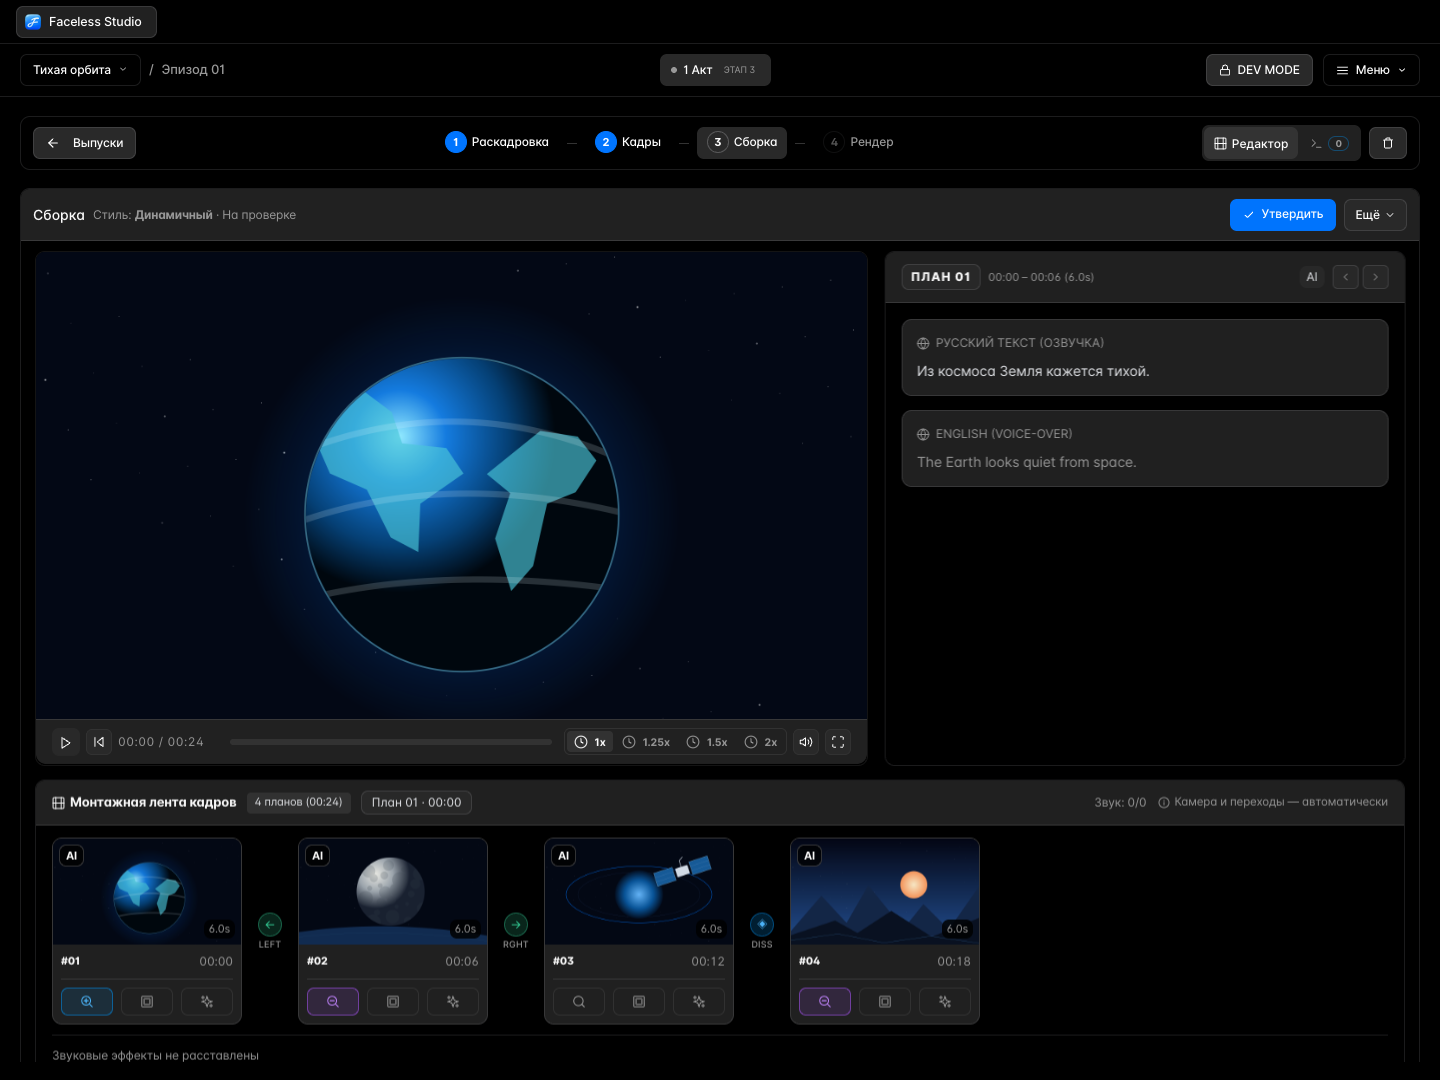Click sparkle effects icon on card #01

[x=207, y=1001]
